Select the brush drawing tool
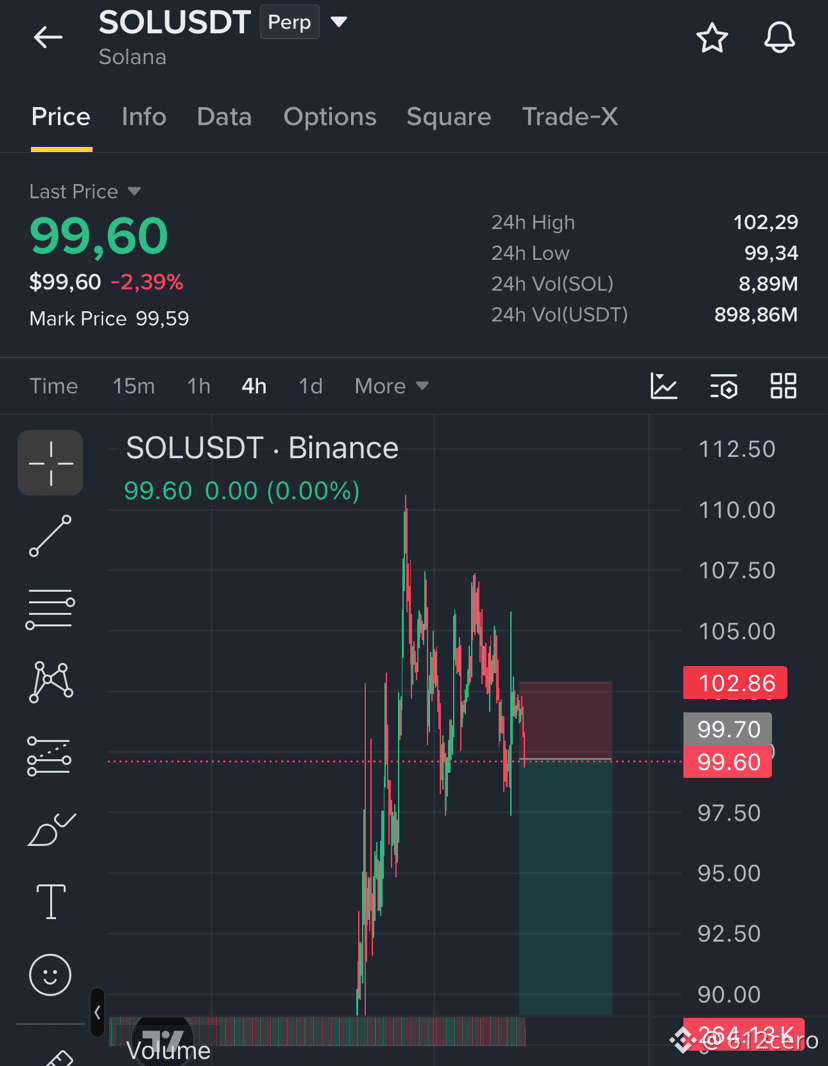Image resolution: width=828 pixels, height=1066 pixels. pyautogui.click(x=51, y=829)
